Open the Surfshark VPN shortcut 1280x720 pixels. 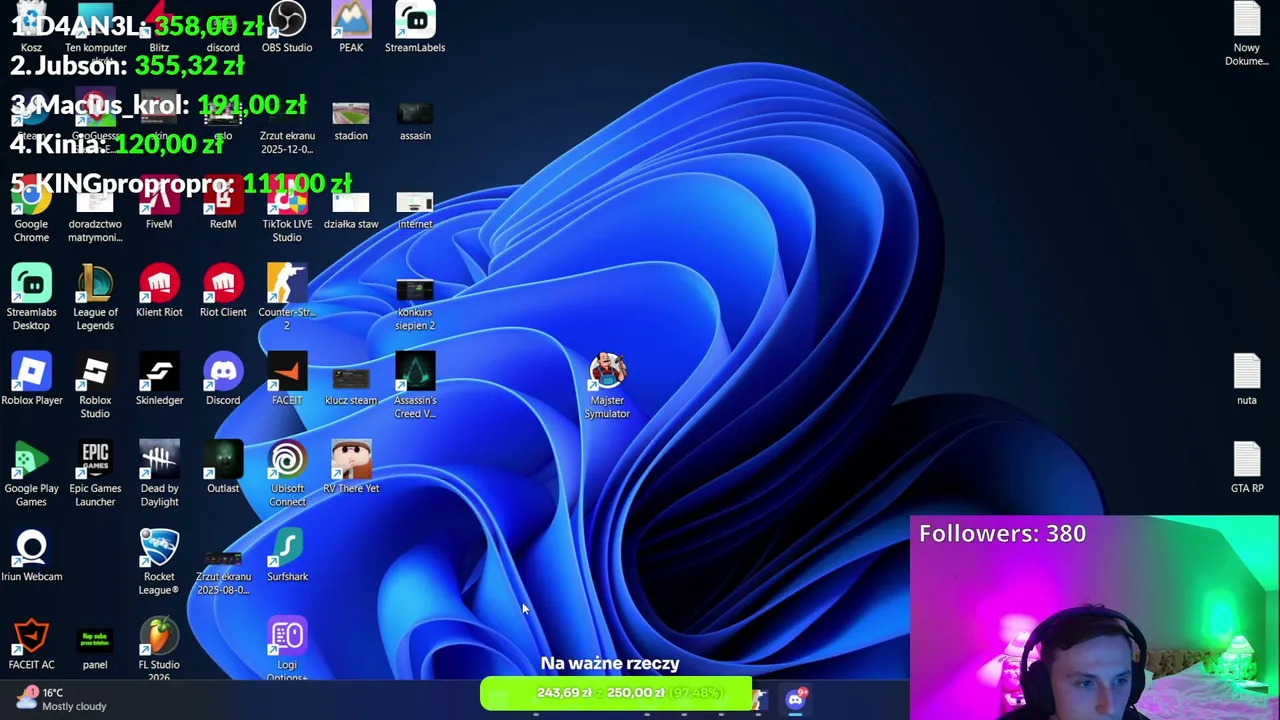pyautogui.click(x=287, y=555)
